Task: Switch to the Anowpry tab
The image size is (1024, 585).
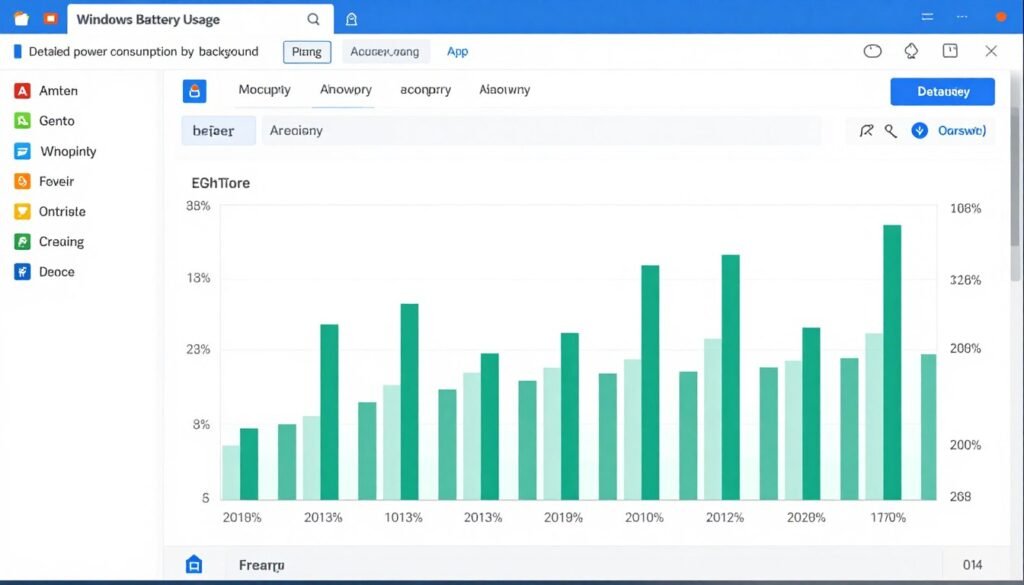Action: [x=344, y=89]
